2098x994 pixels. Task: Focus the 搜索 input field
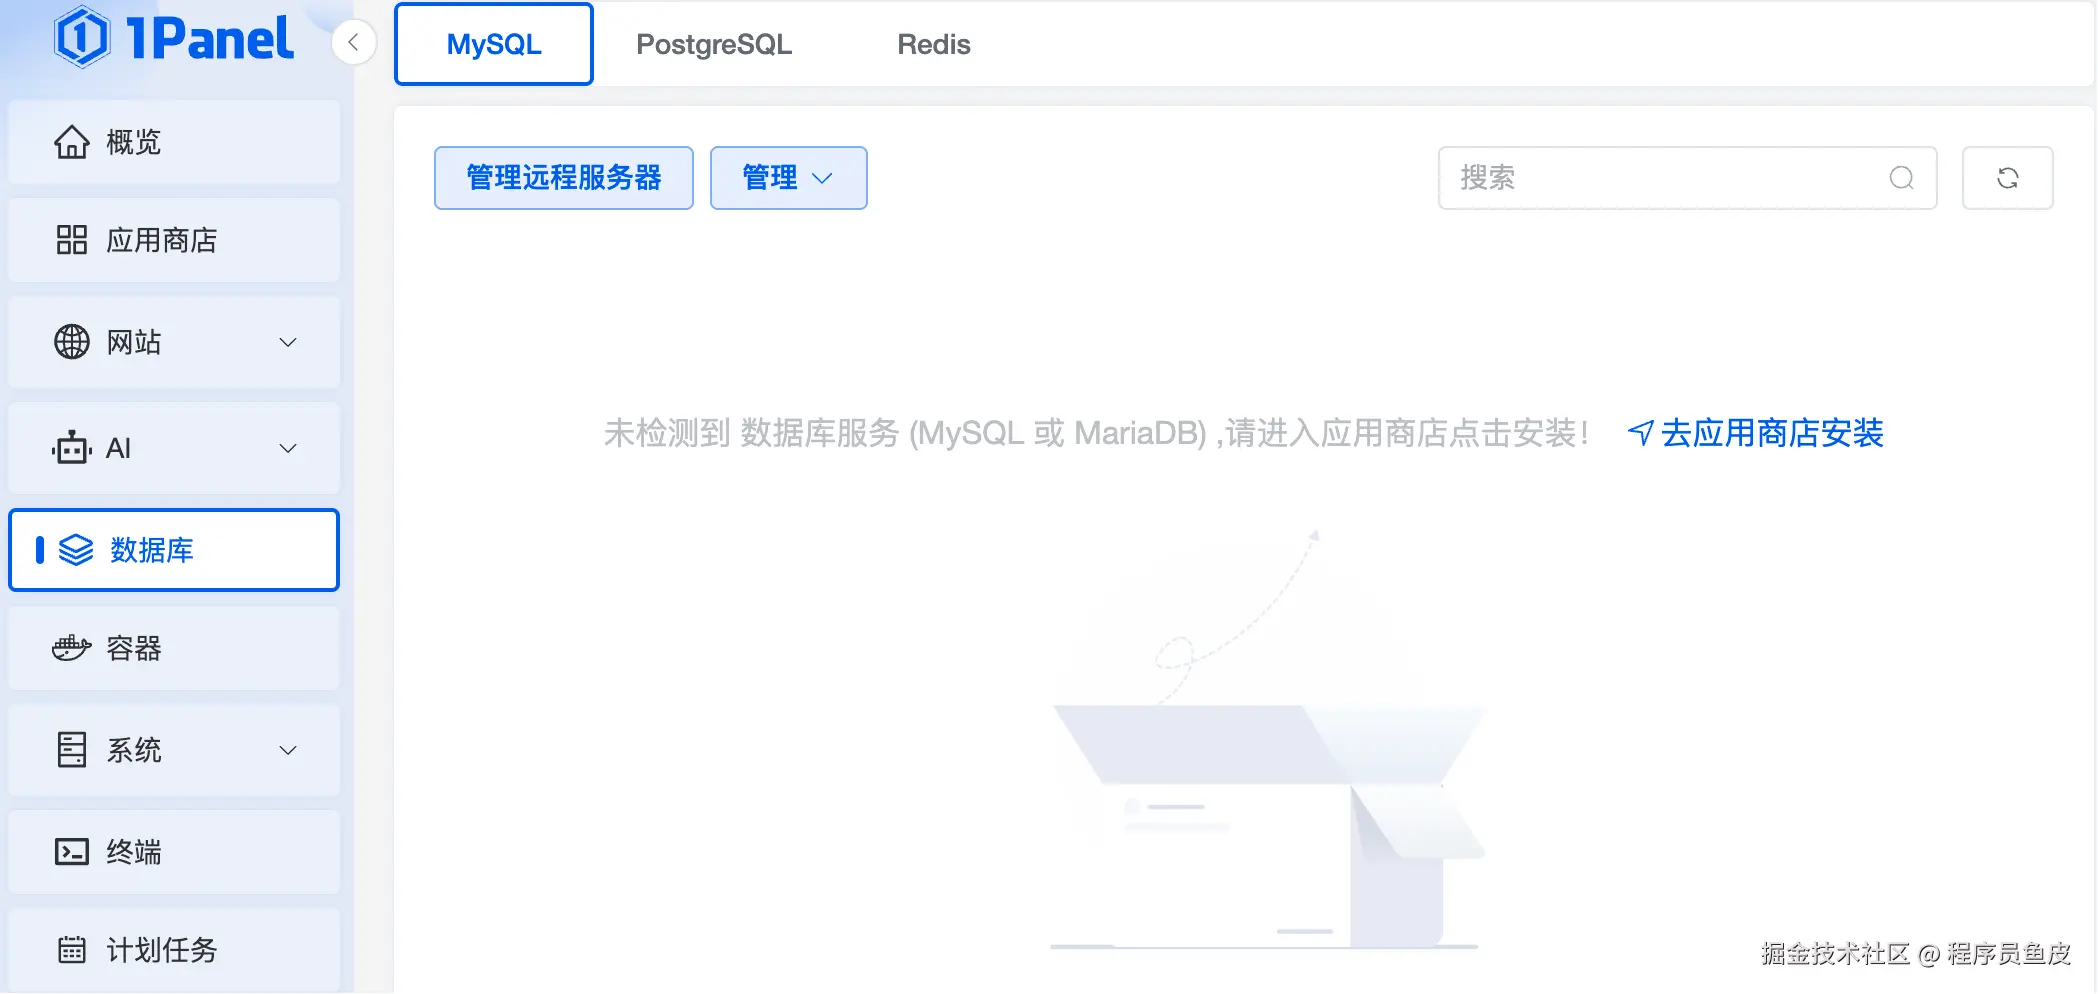1687,178
